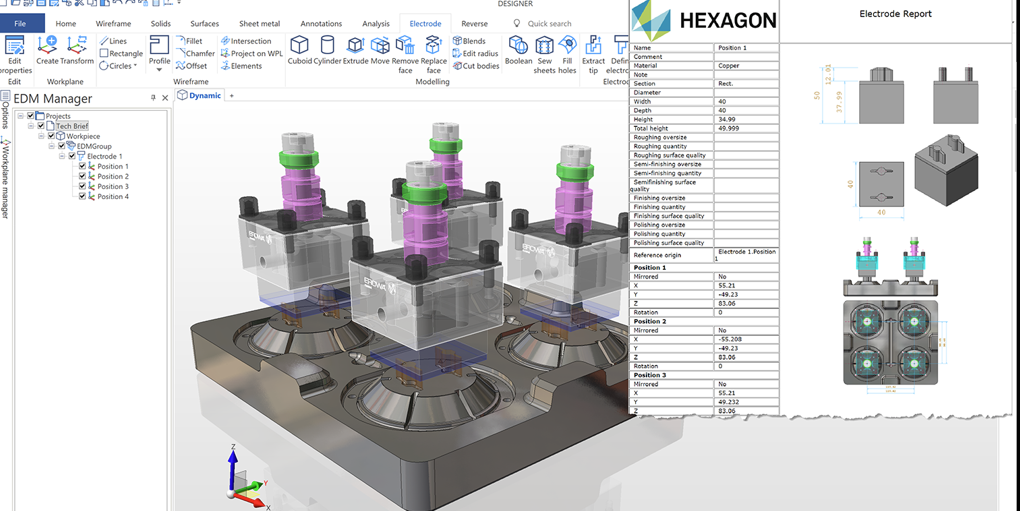The width and height of the screenshot is (1020, 511).
Task: Collapse the Tech Brief tree node
Action: (31, 126)
